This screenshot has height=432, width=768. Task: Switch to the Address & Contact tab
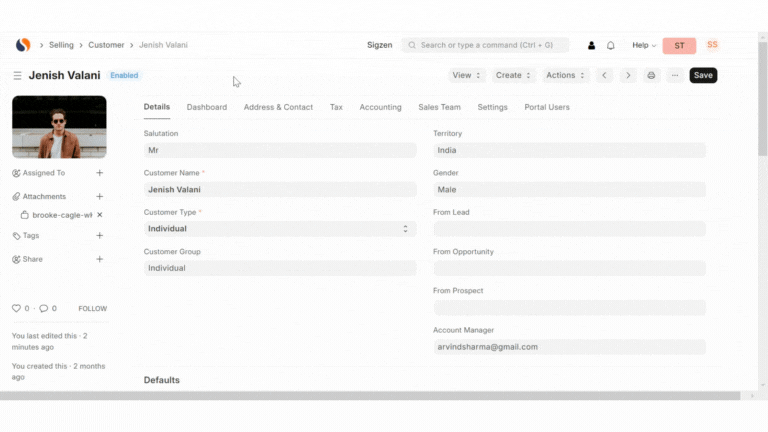[x=278, y=107]
